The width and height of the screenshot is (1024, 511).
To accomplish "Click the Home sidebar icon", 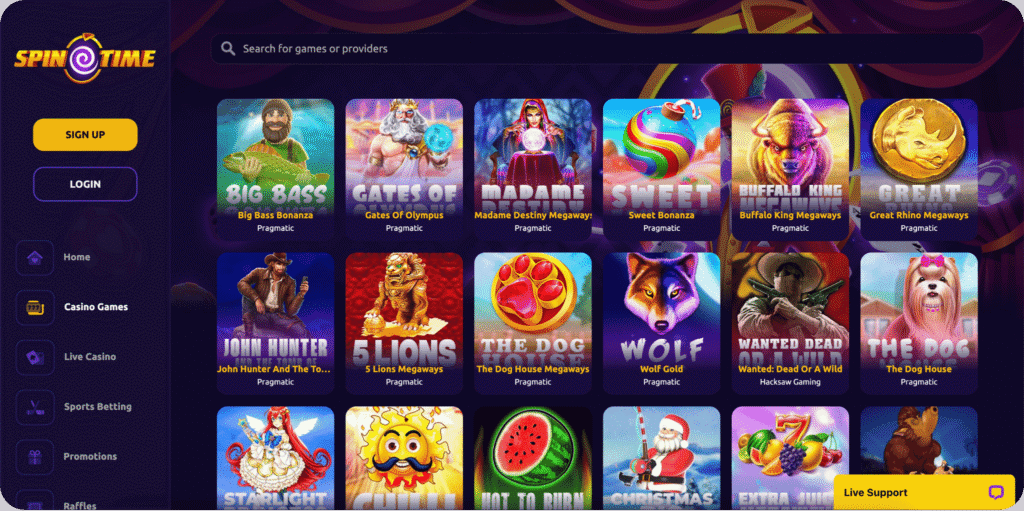I will click(35, 257).
